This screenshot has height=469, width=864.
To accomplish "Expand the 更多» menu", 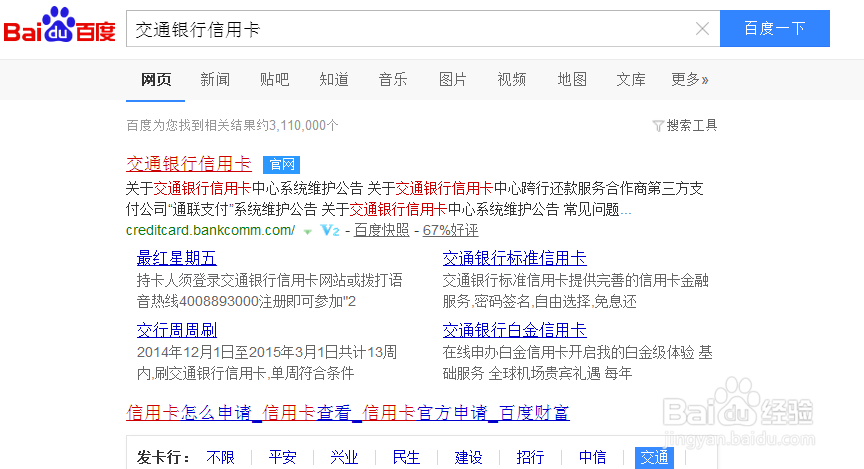I will coord(690,80).
